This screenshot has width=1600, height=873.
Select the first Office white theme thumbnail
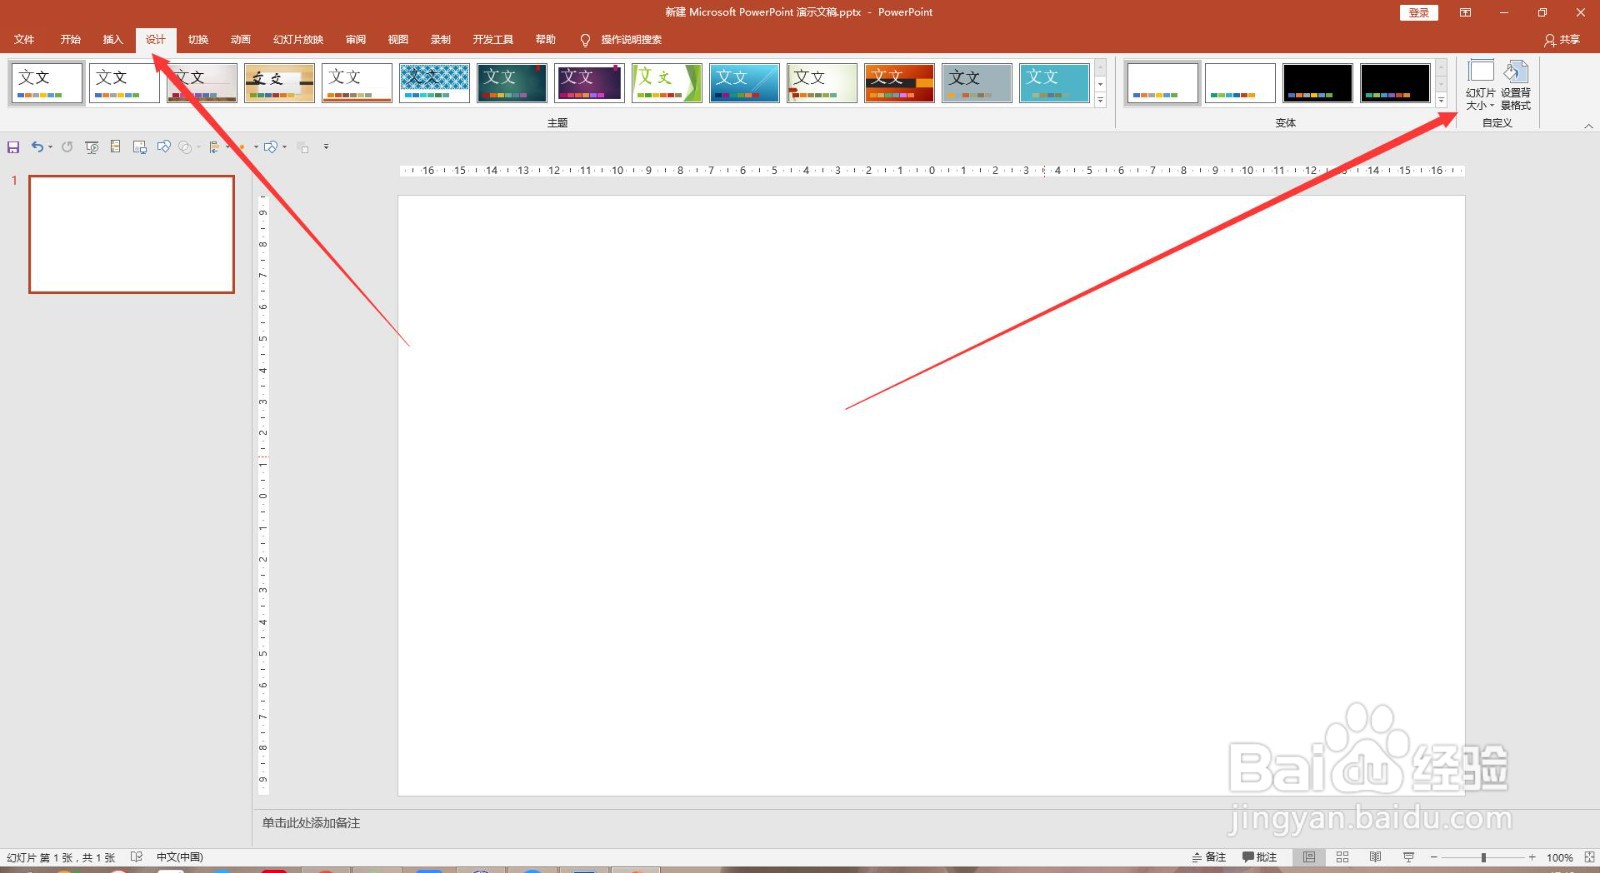pyautogui.click(x=47, y=83)
